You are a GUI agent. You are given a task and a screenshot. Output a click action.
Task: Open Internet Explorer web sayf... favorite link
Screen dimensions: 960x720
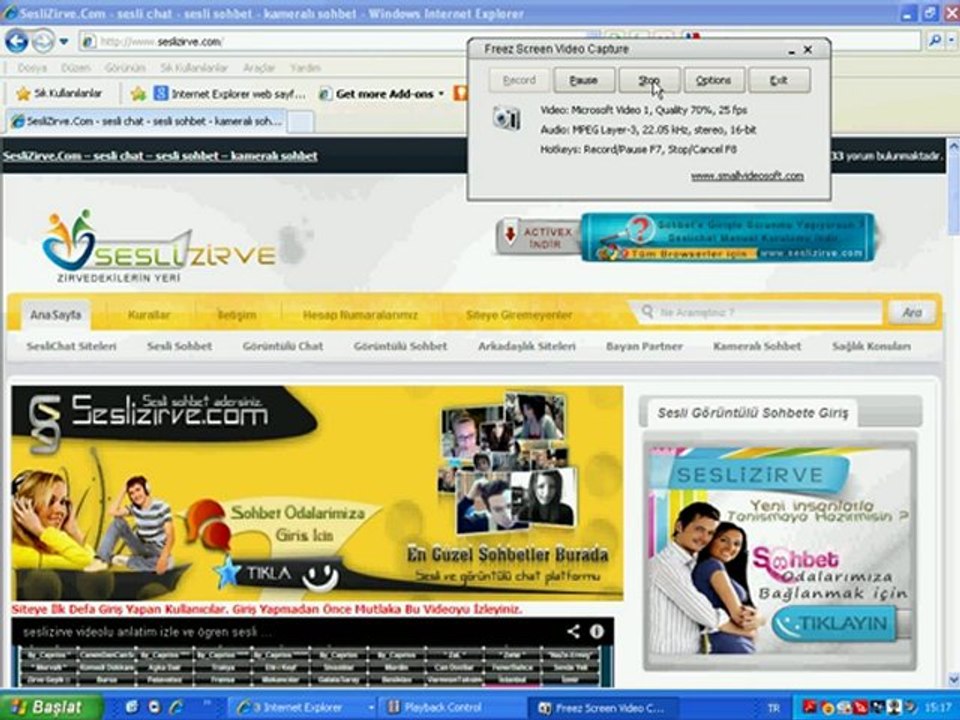pyautogui.click(x=230, y=94)
